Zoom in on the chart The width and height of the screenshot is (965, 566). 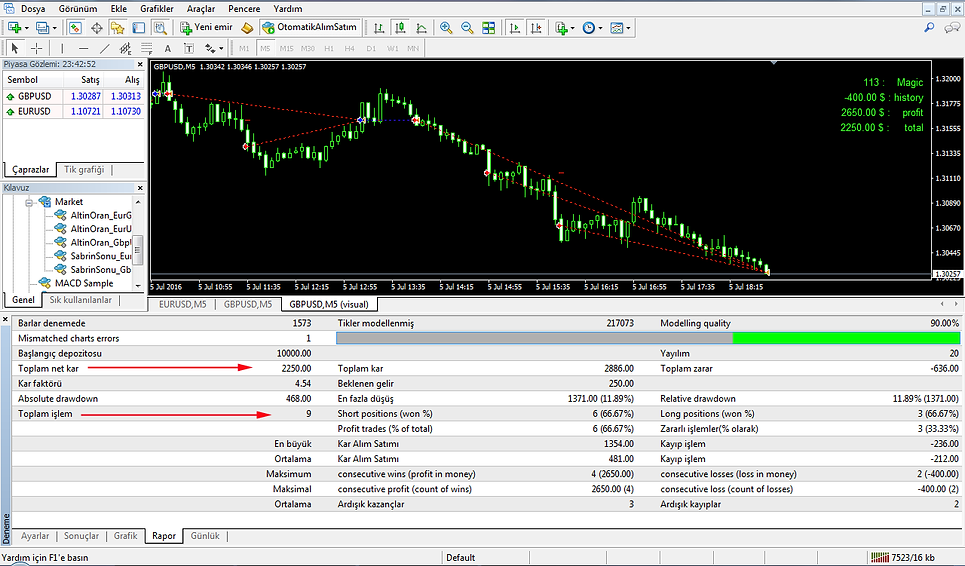pos(446,28)
